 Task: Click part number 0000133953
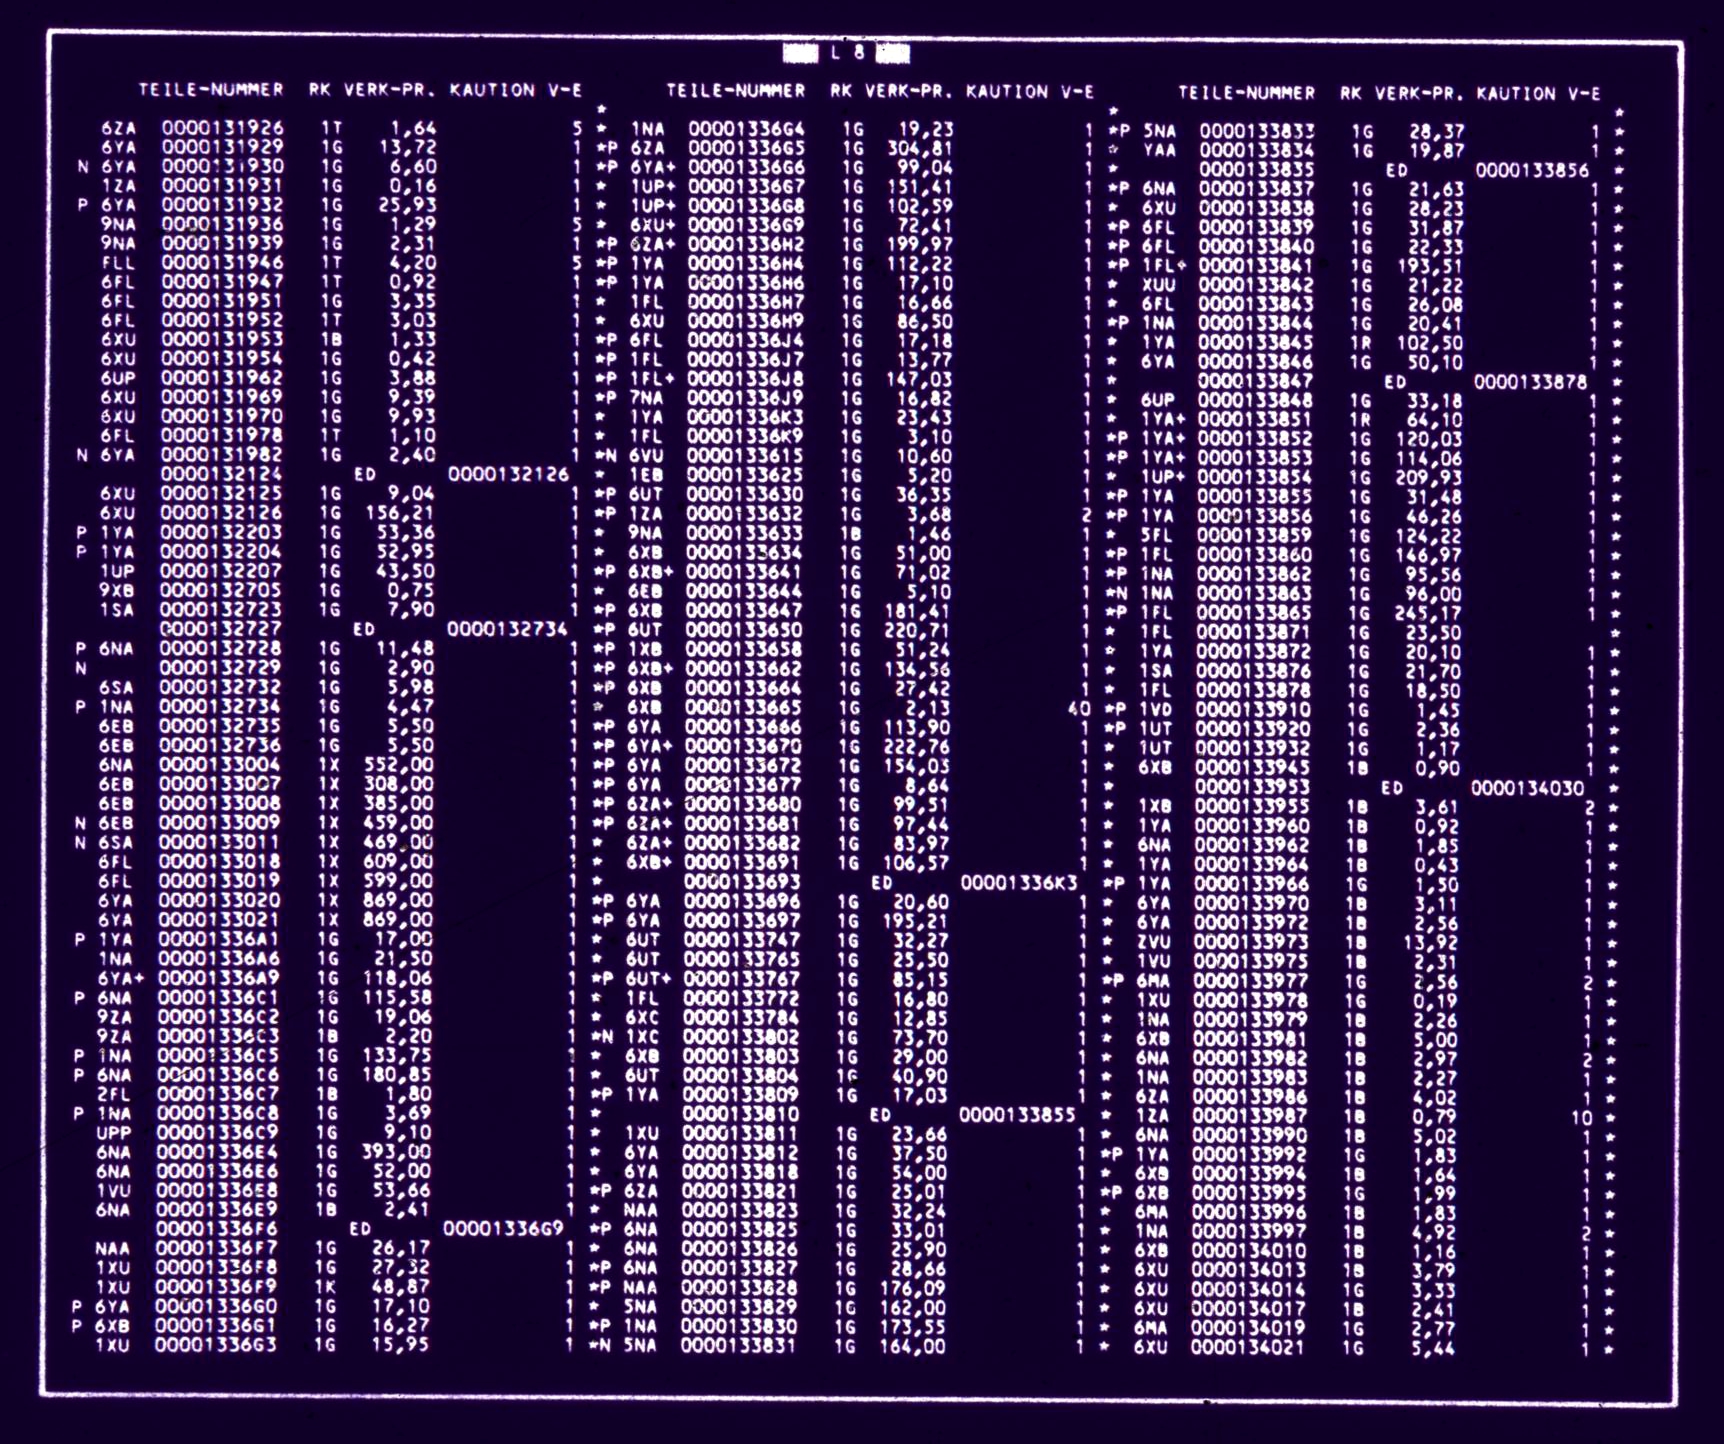click(1253, 787)
